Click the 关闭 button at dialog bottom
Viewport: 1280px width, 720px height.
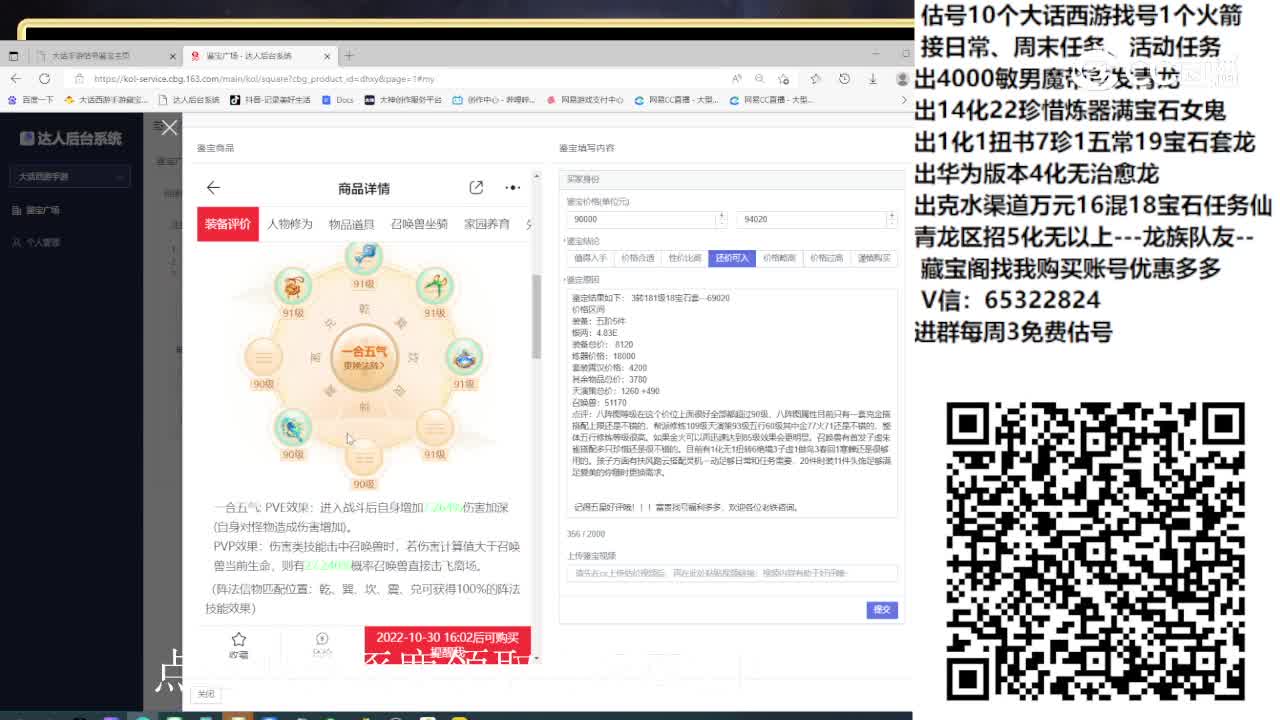(x=206, y=694)
